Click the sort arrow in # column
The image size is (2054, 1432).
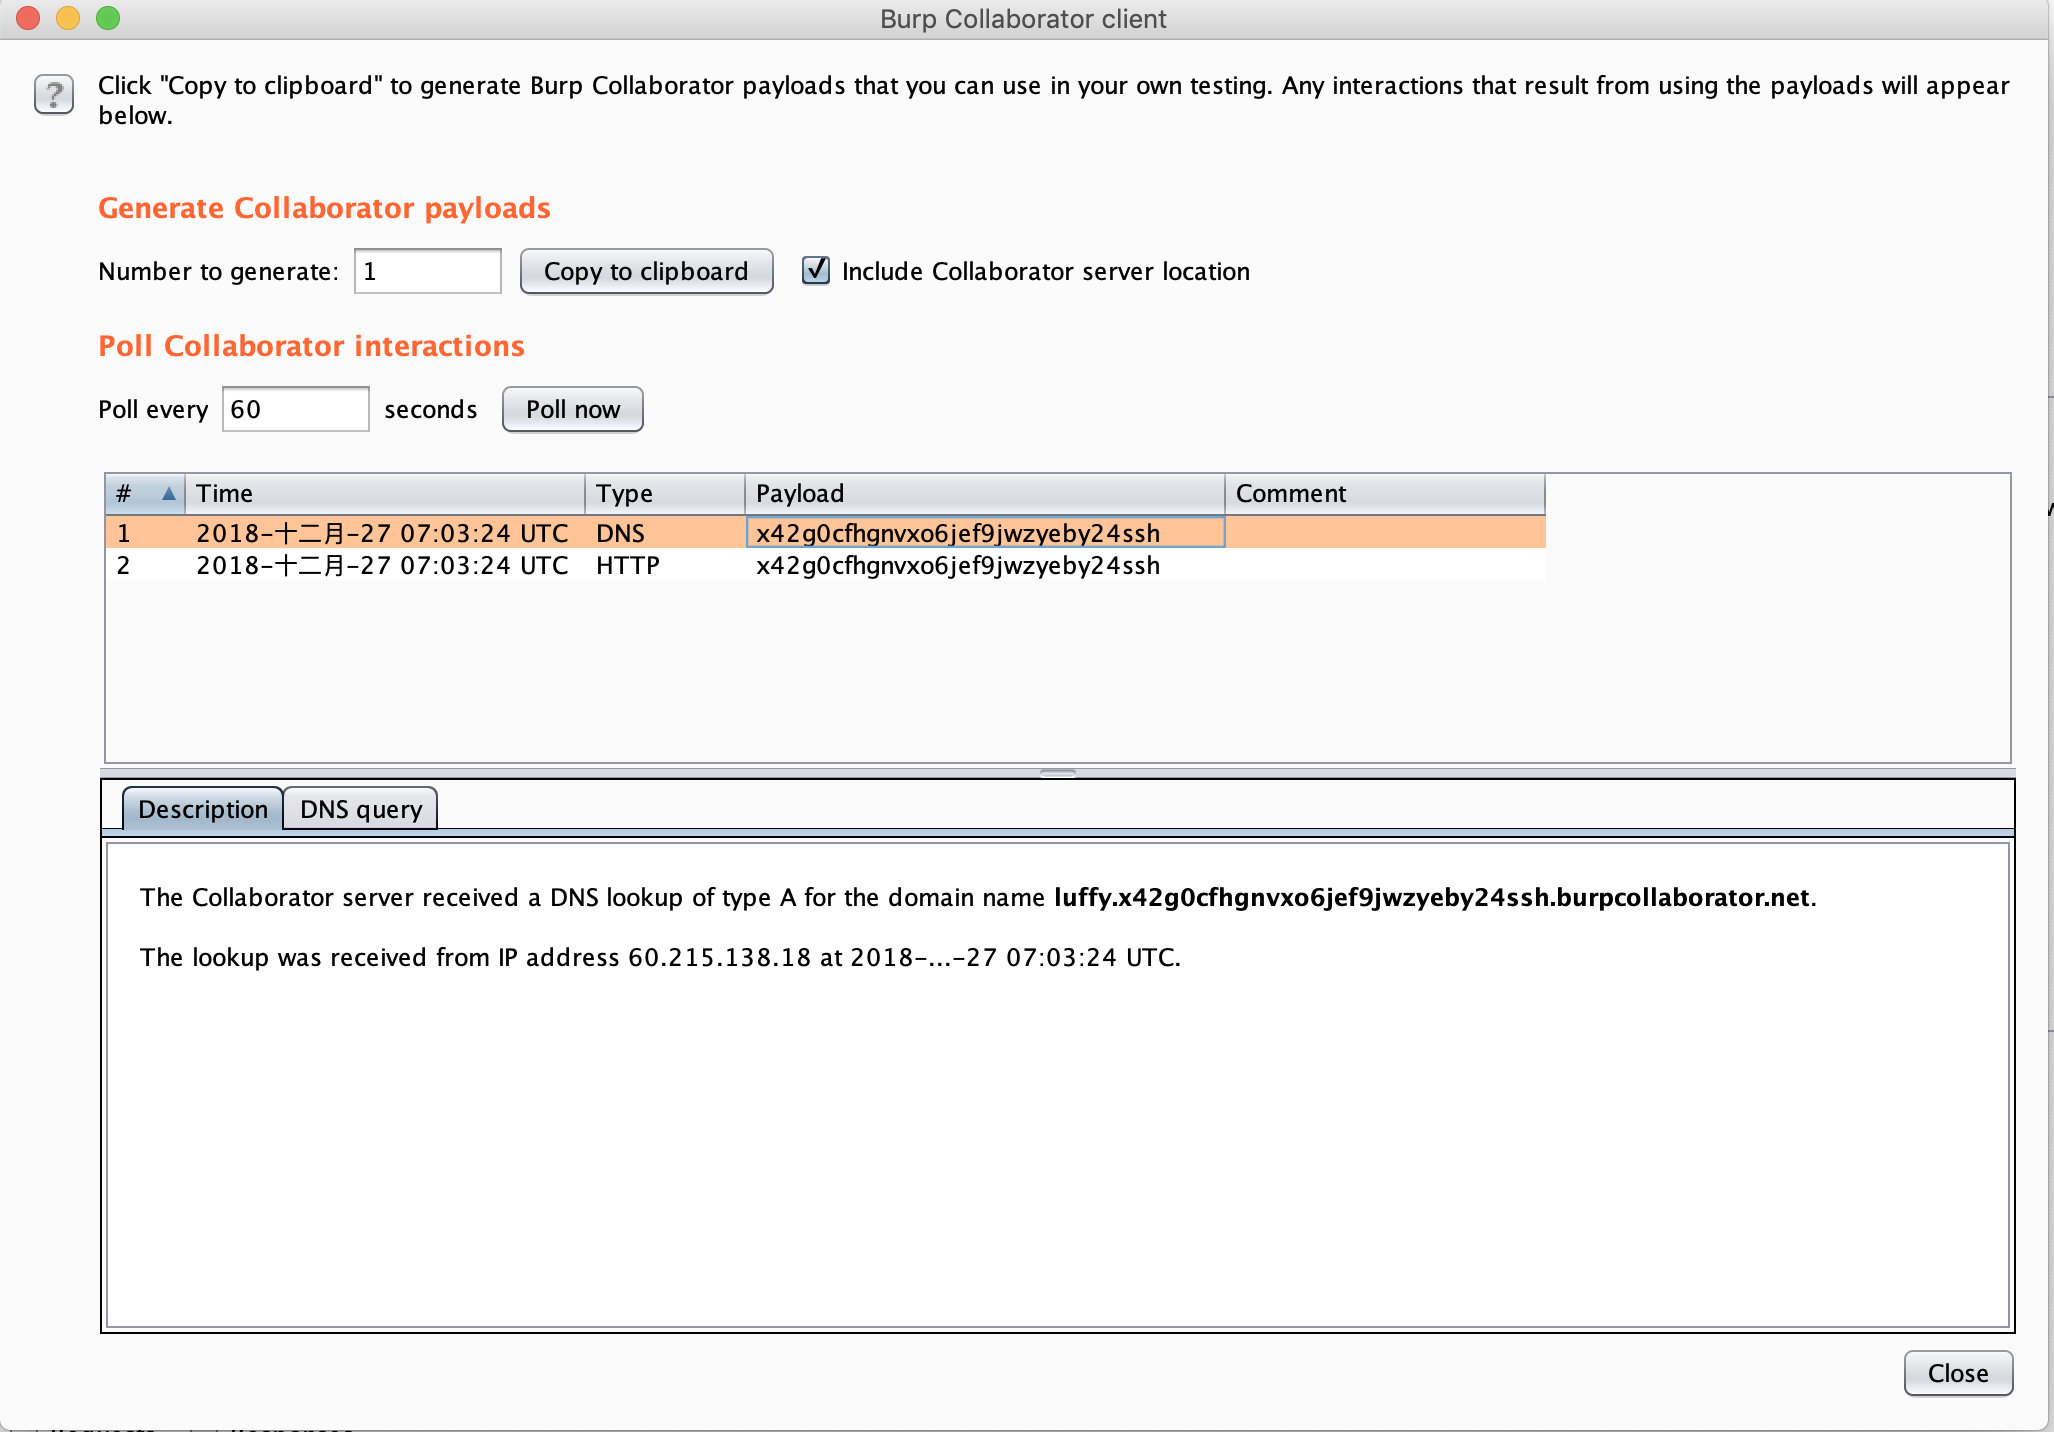click(x=169, y=493)
